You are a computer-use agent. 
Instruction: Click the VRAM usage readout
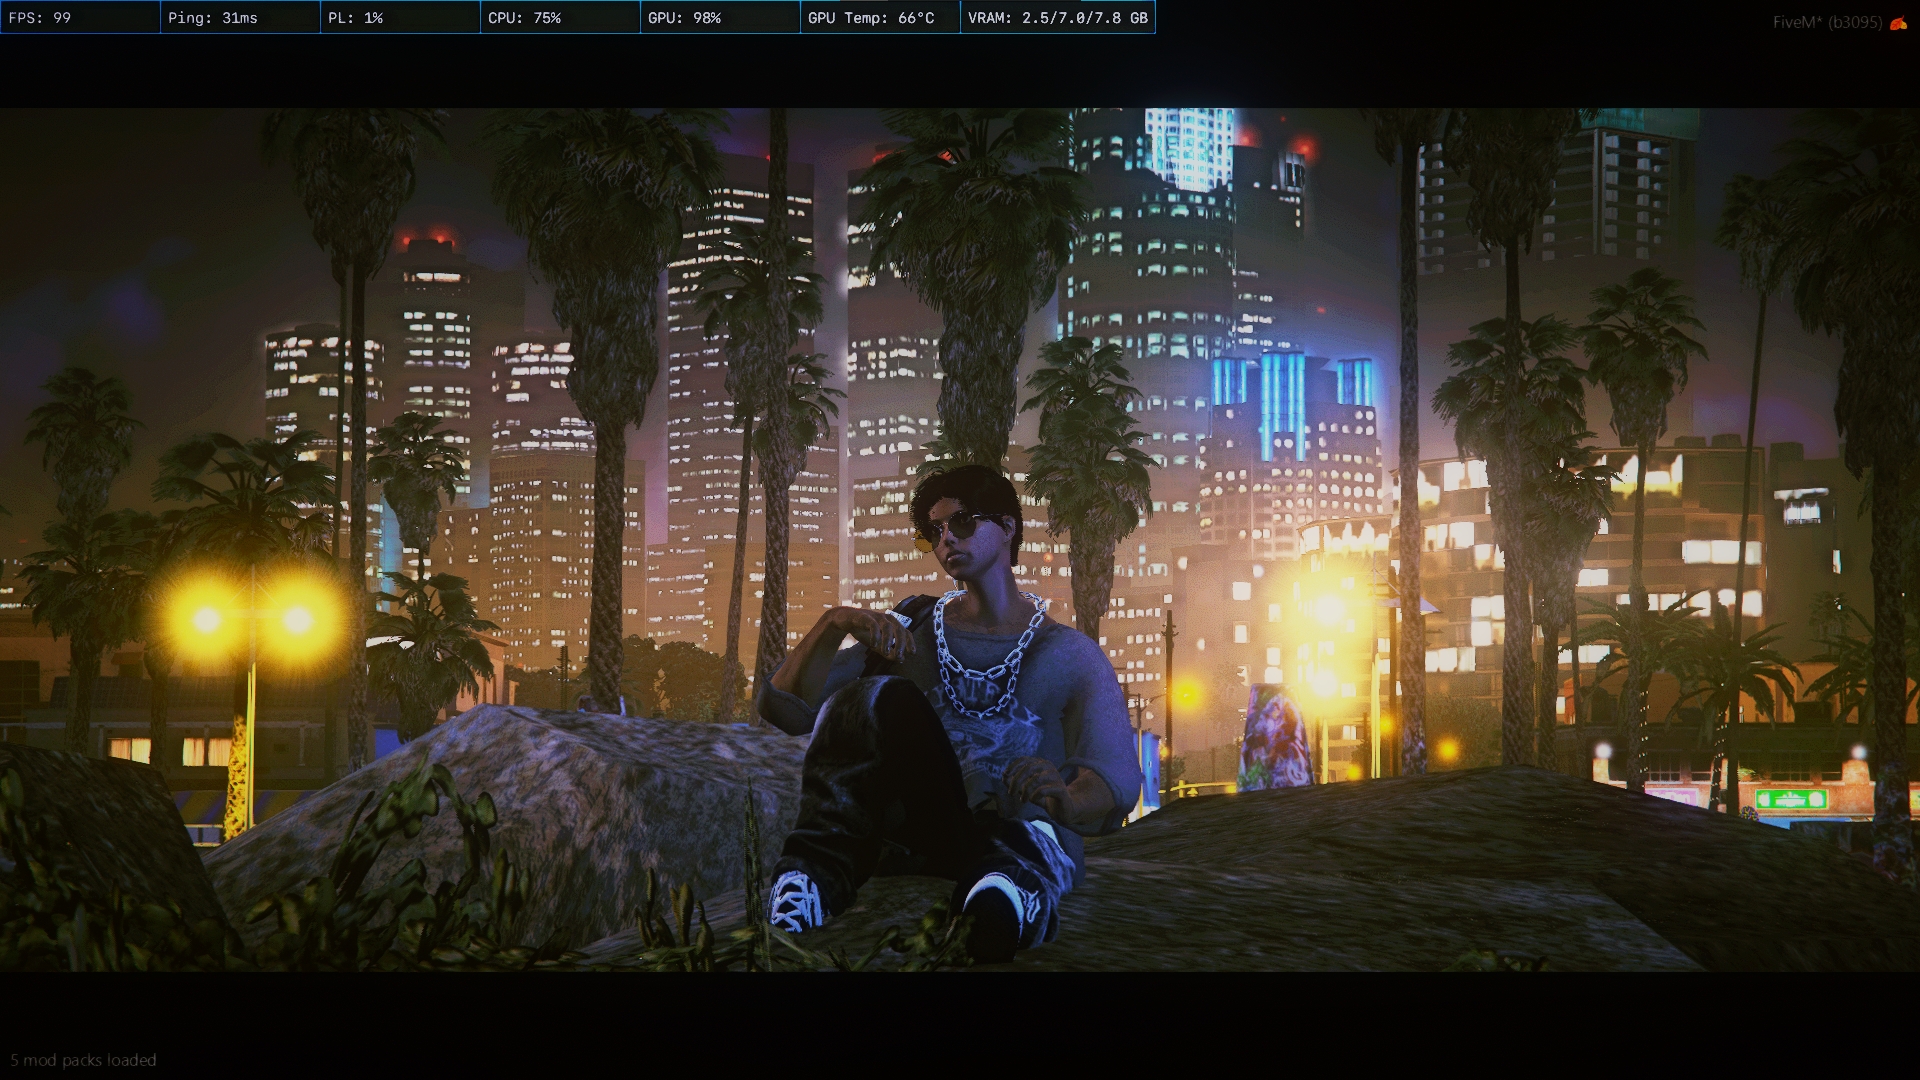(1058, 18)
